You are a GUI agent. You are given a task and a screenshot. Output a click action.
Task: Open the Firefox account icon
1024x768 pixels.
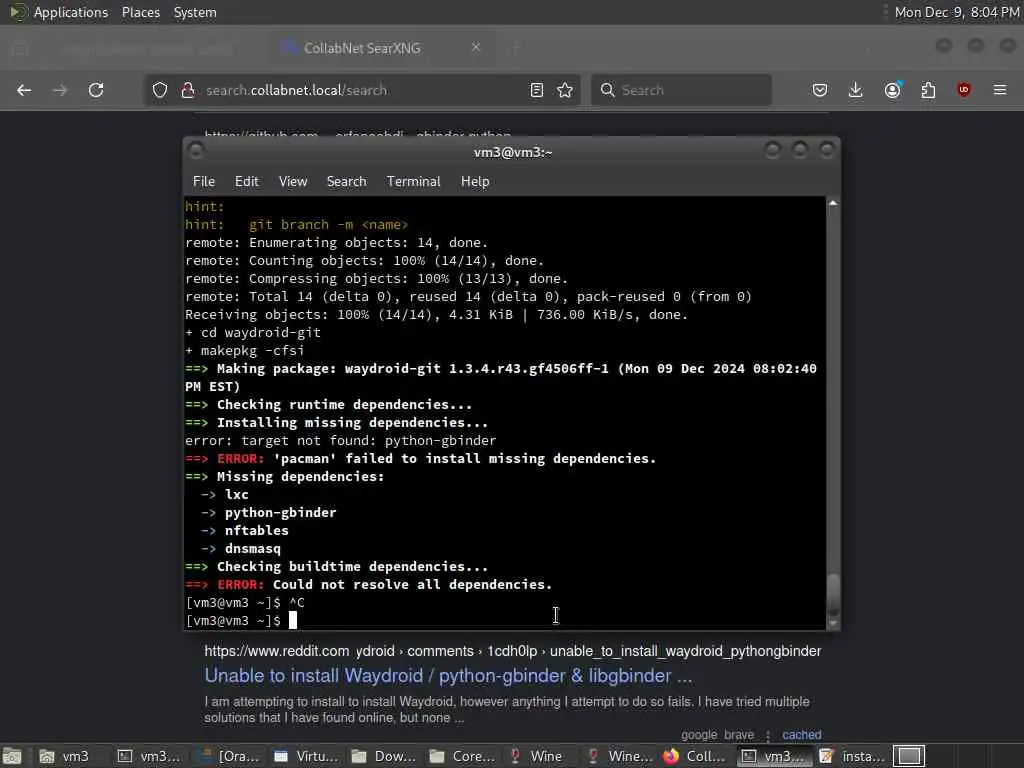coord(893,90)
